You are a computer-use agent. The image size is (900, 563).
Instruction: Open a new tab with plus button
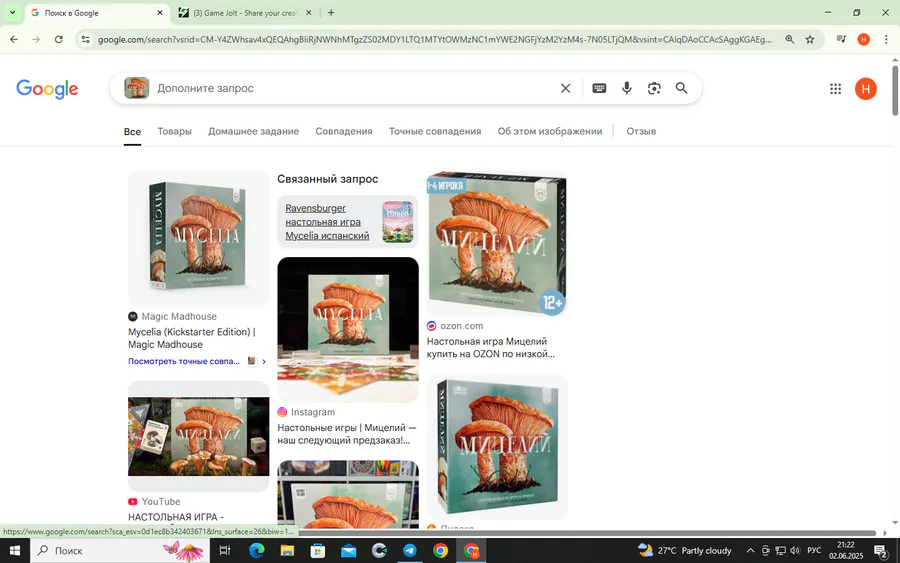tap(331, 13)
